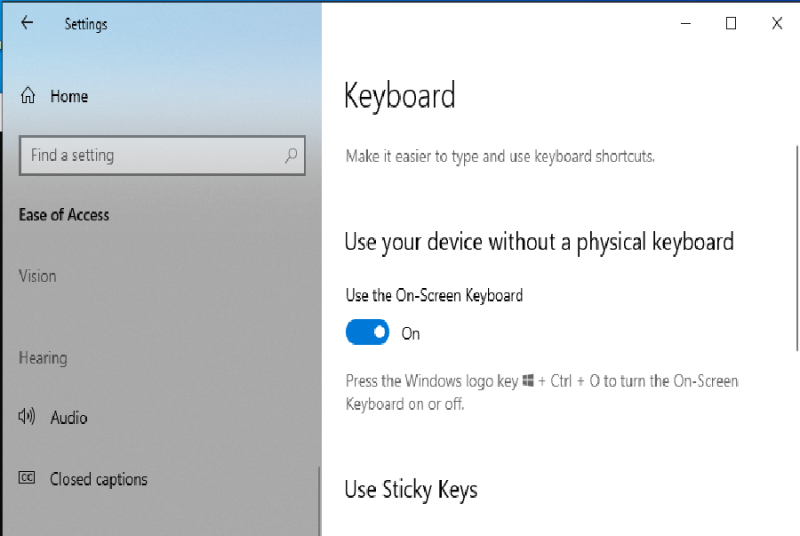
Task: Click the Vision section label
Action: click(38, 276)
